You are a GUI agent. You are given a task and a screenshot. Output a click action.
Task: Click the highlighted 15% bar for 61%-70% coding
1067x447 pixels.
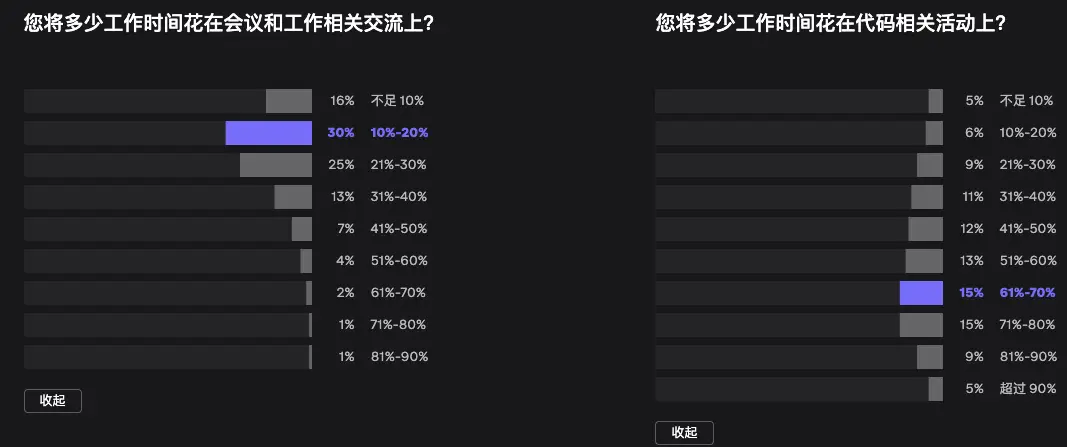coord(921,293)
